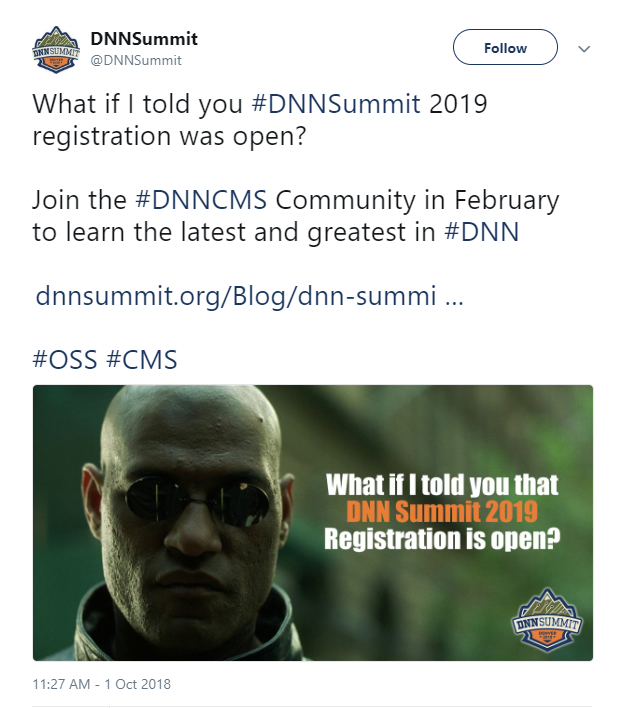Open the DNNSummit profile avatar
This screenshot has height=708, width=623.
(56, 49)
